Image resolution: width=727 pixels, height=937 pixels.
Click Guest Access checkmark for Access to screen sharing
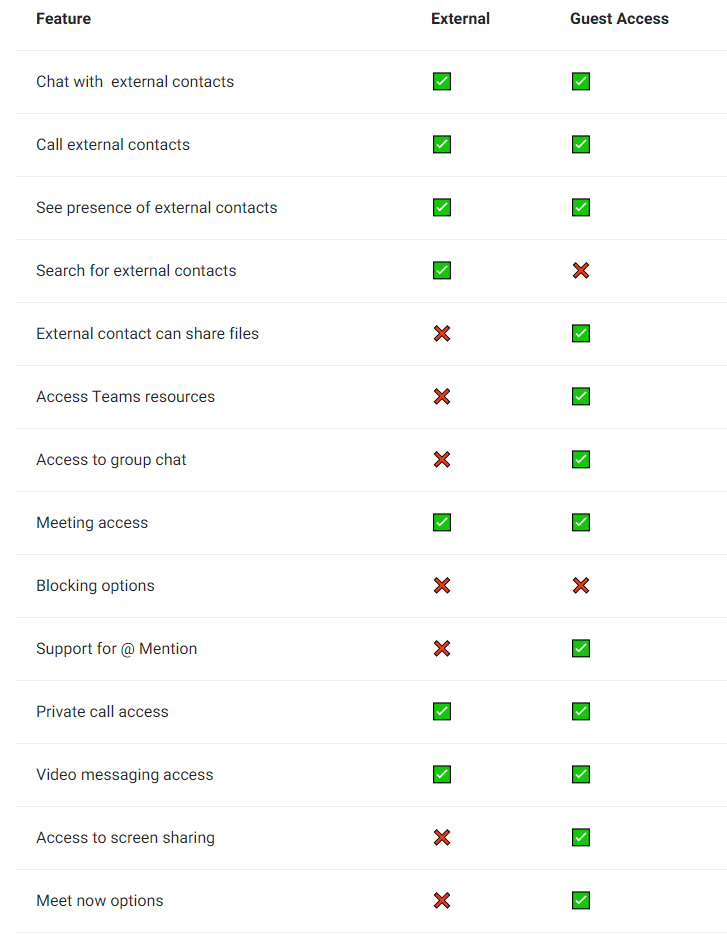pyautogui.click(x=581, y=837)
